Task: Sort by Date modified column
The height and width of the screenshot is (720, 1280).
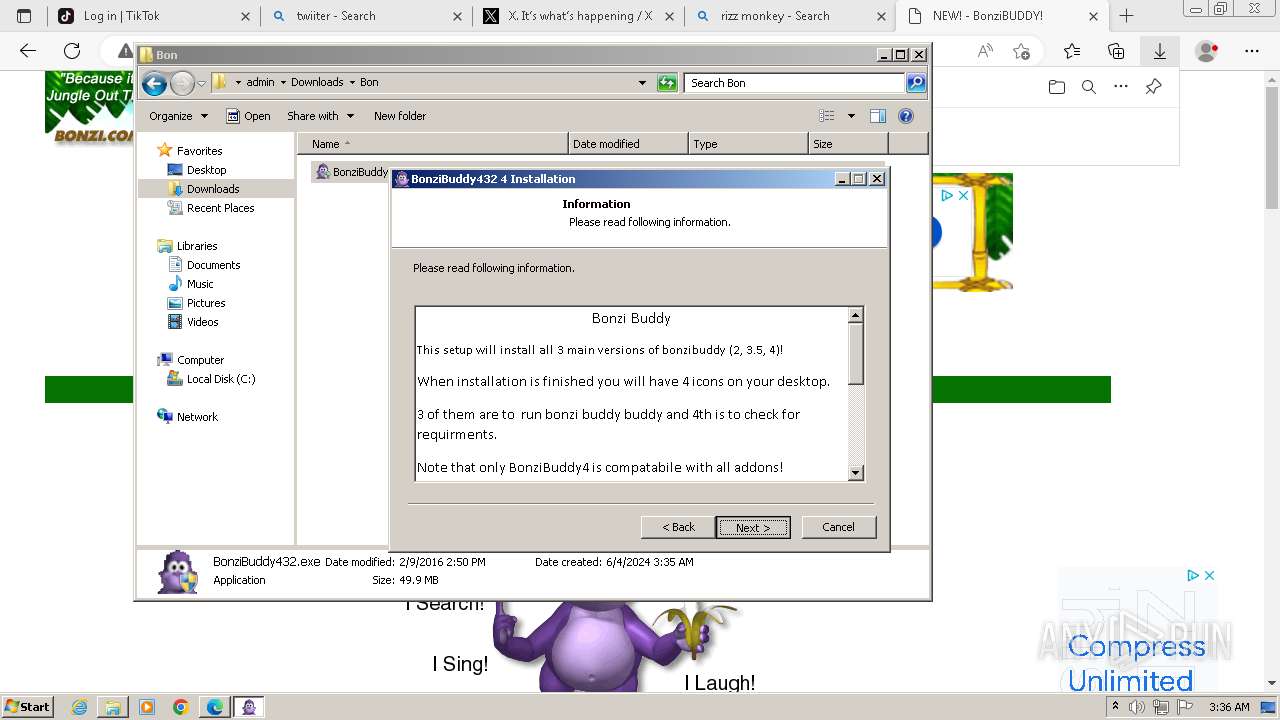Action: coord(628,144)
